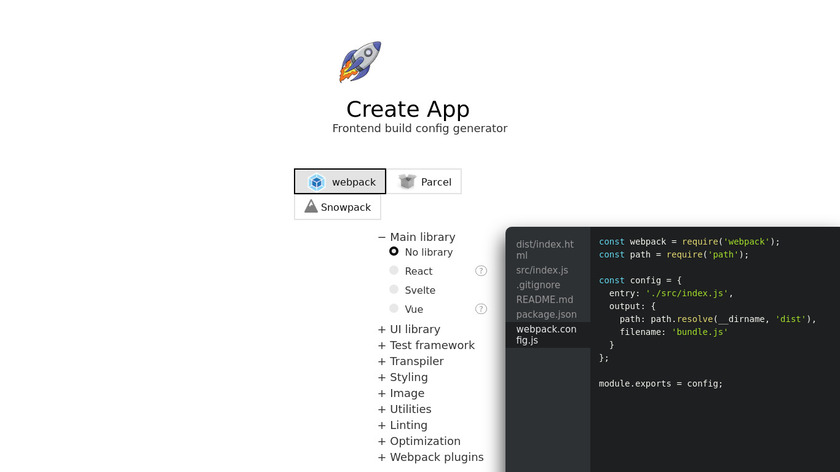Viewport: 840px width, 472px height.
Task: Click the rocket logo icon
Action: [x=360, y=62]
